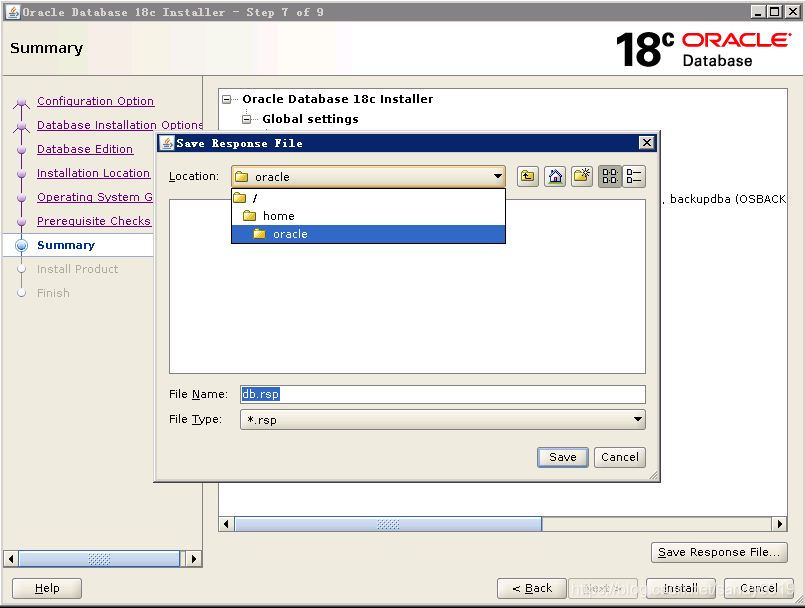The width and height of the screenshot is (805, 608).
Task: Click the installer window Java icon
Action: tap(12, 11)
